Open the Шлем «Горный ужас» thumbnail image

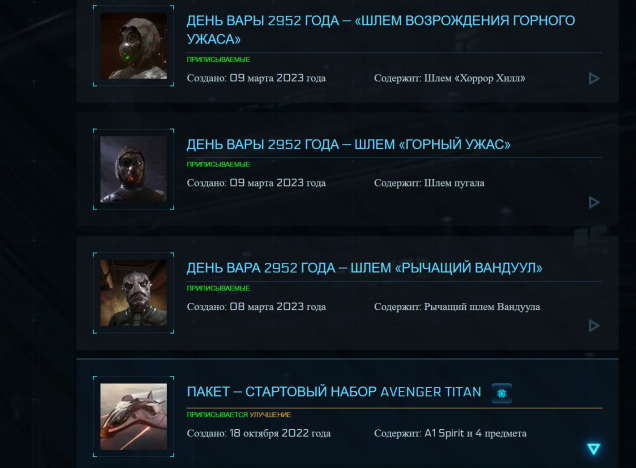(133, 169)
